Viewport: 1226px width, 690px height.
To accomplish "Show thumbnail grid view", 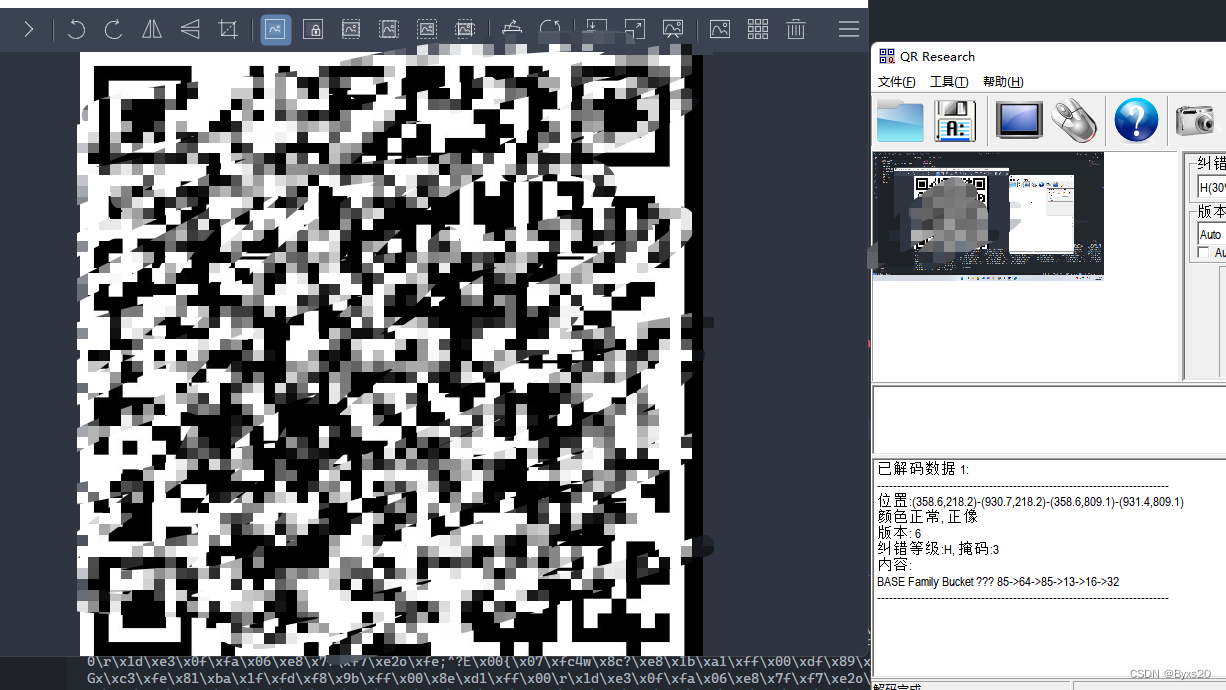I will pyautogui.click(x=758, y=30).
